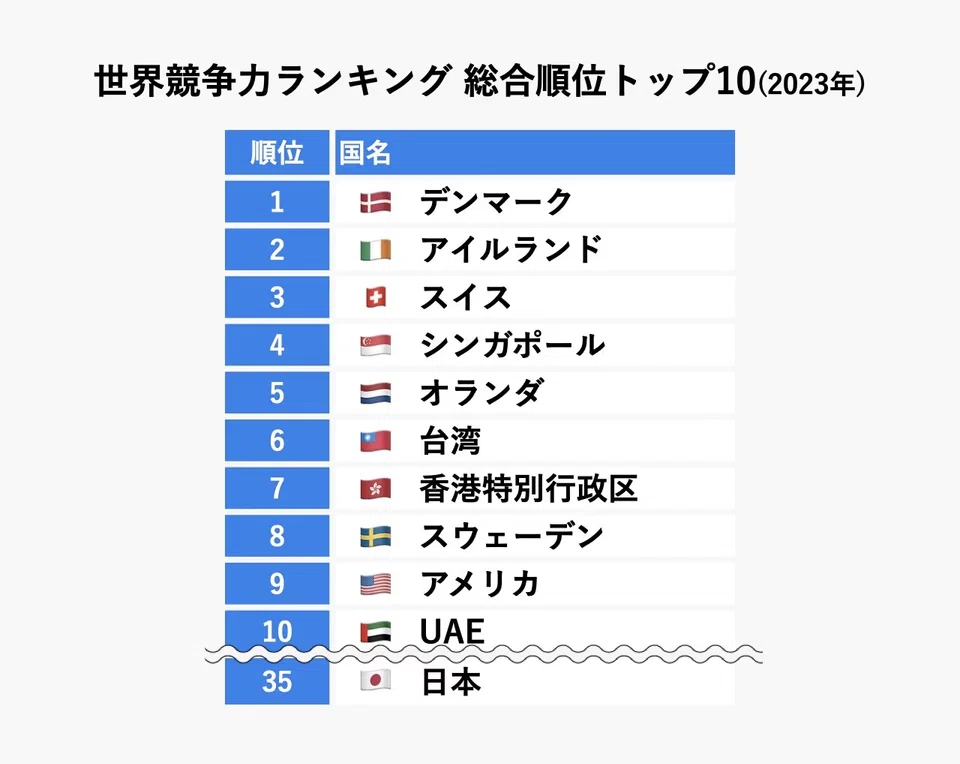Image resolution: width=960 pixels, height=764 pixels.
Task: Click the 日本 country name
Action: (452, 681)
